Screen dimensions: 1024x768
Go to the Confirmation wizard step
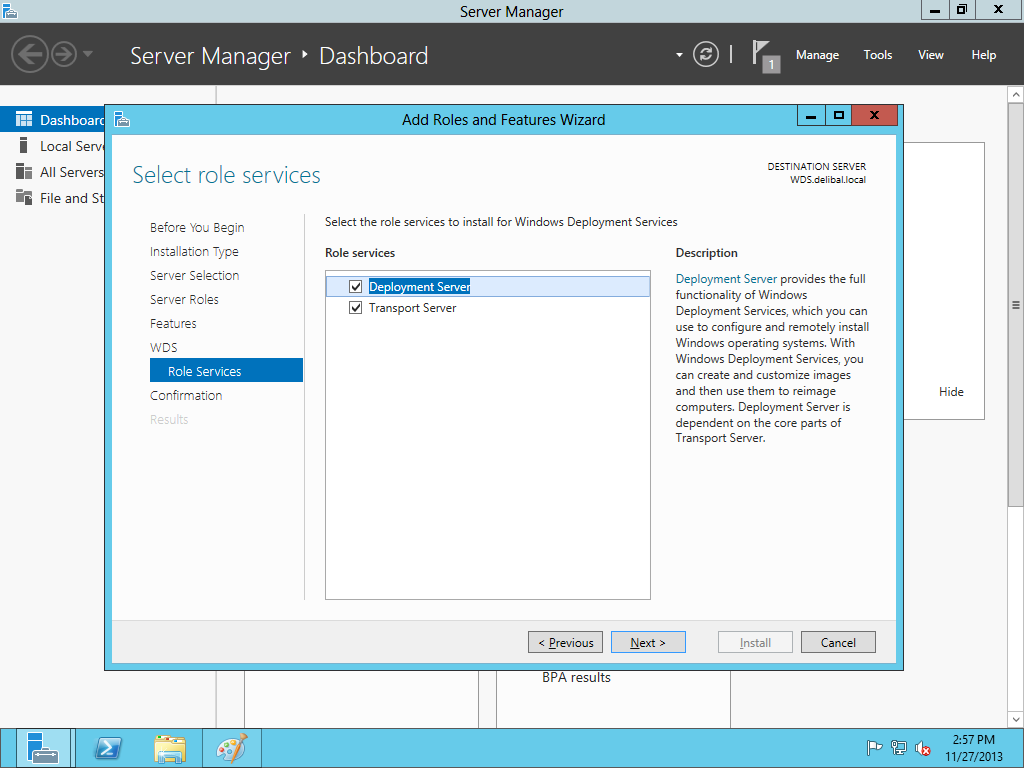(x=186, y=395)
